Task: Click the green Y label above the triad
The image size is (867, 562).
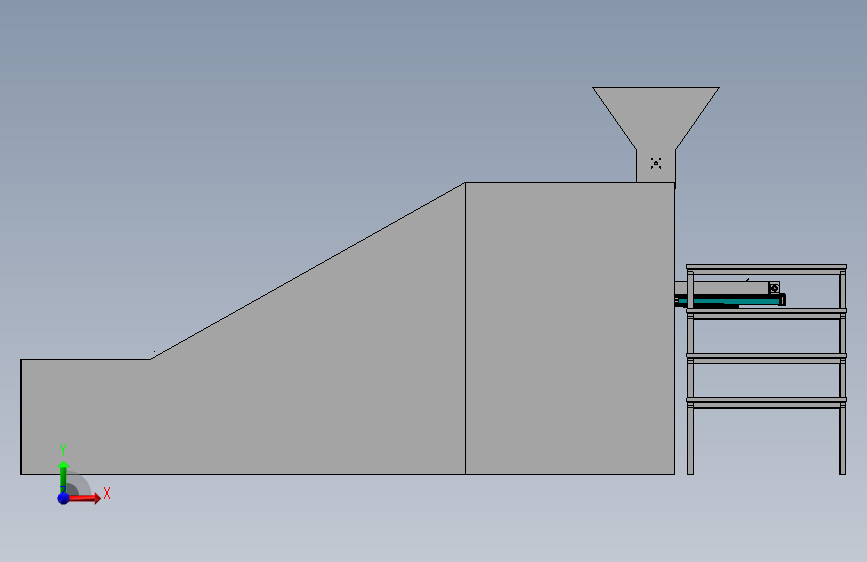Action: 63,450
